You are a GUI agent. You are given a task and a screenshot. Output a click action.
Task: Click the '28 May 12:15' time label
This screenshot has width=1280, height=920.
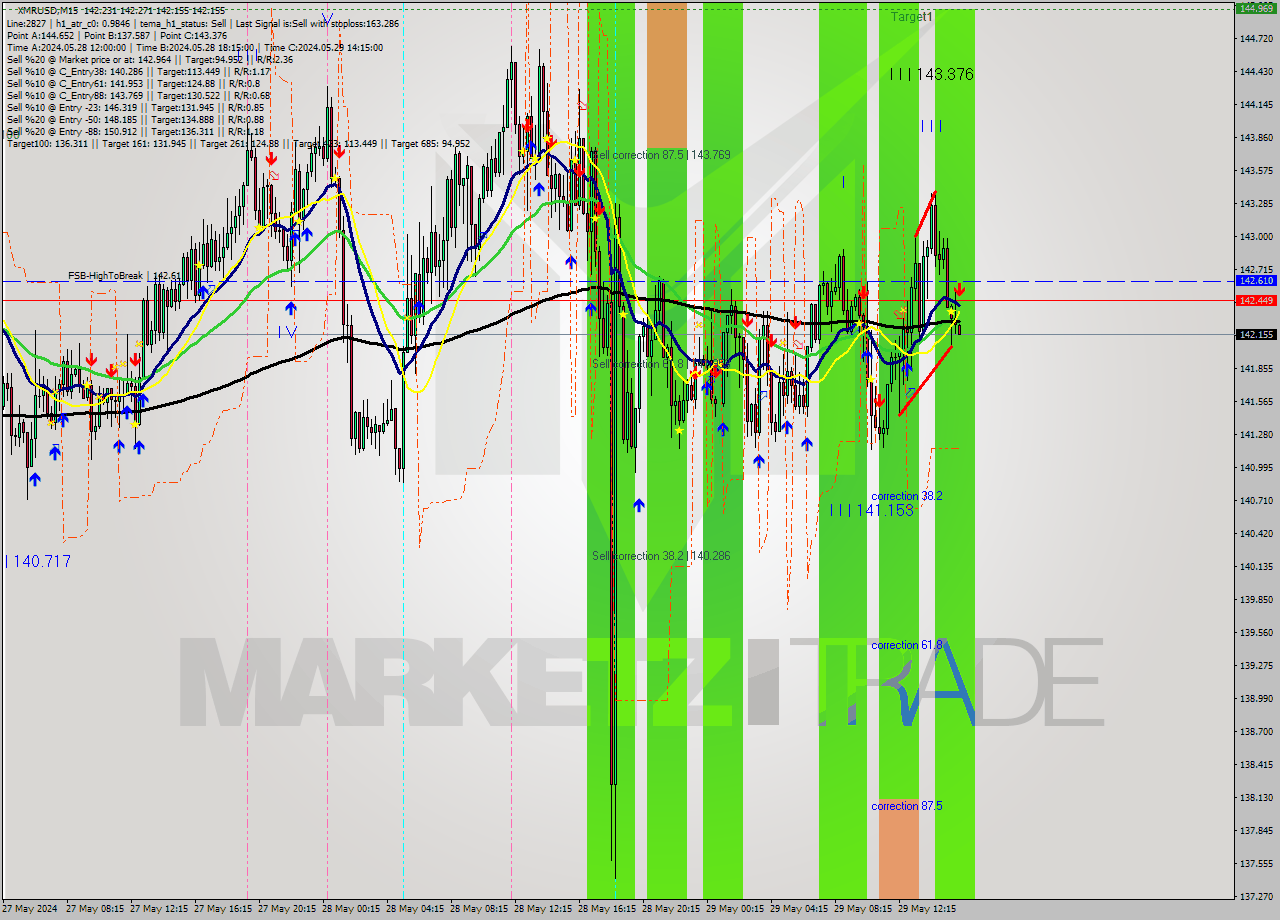(544, 909)
